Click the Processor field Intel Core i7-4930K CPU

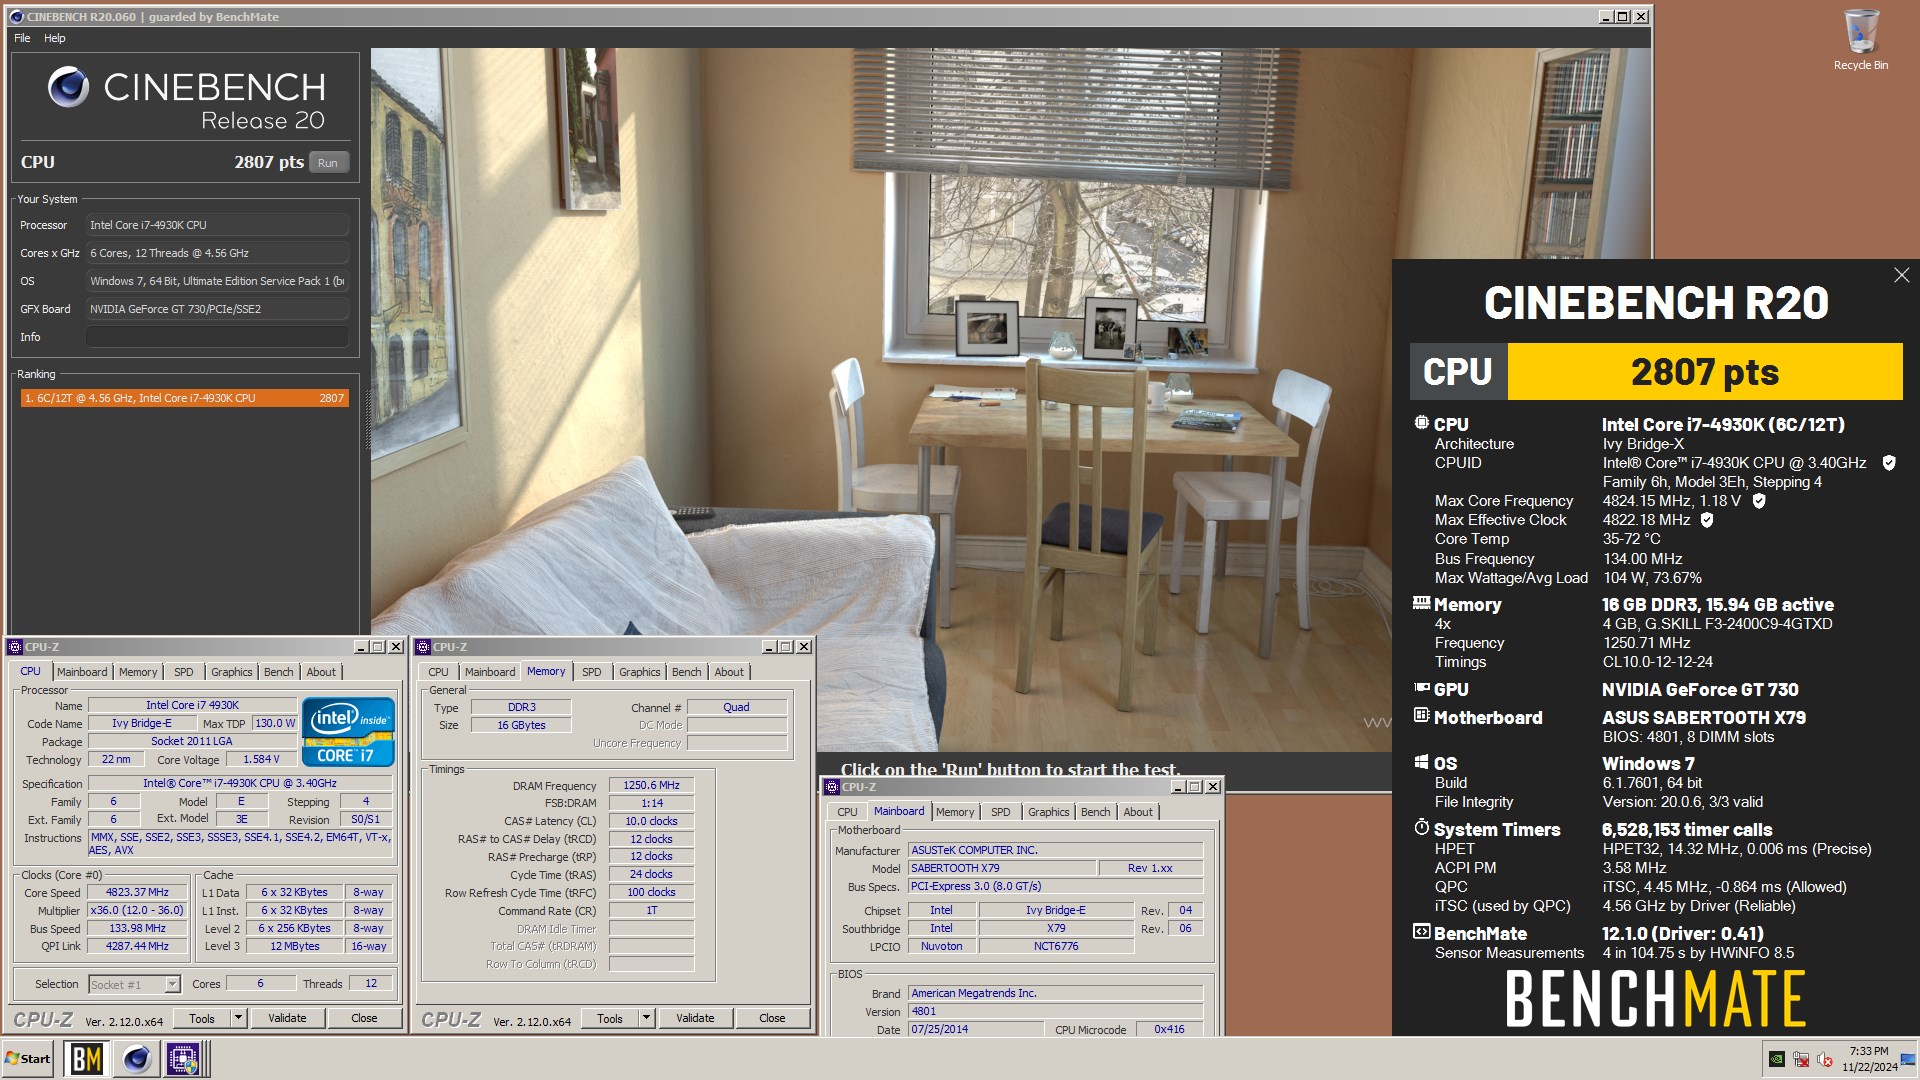coord(217,225)
